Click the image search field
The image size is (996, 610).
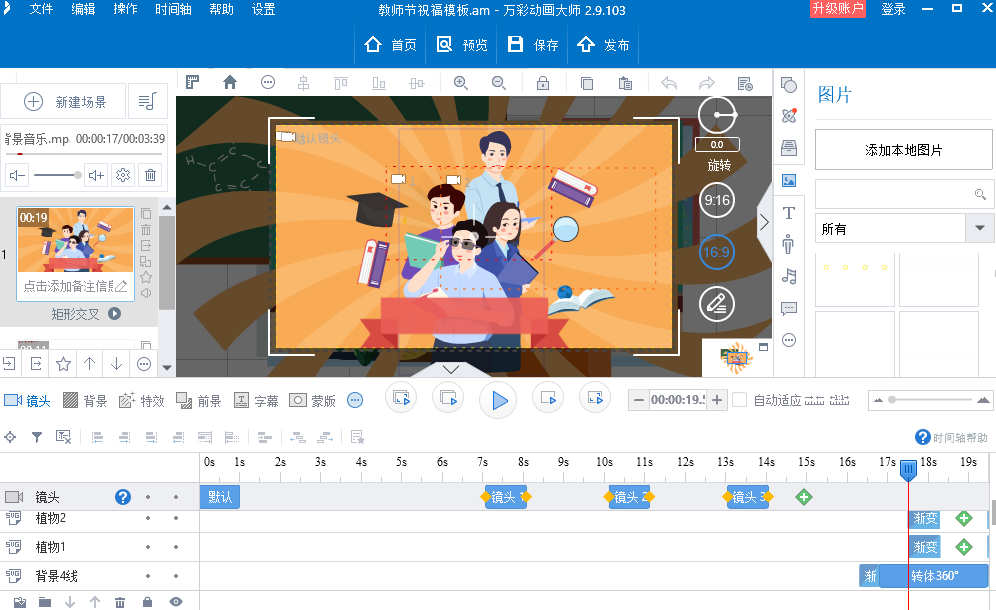point(904,194)
